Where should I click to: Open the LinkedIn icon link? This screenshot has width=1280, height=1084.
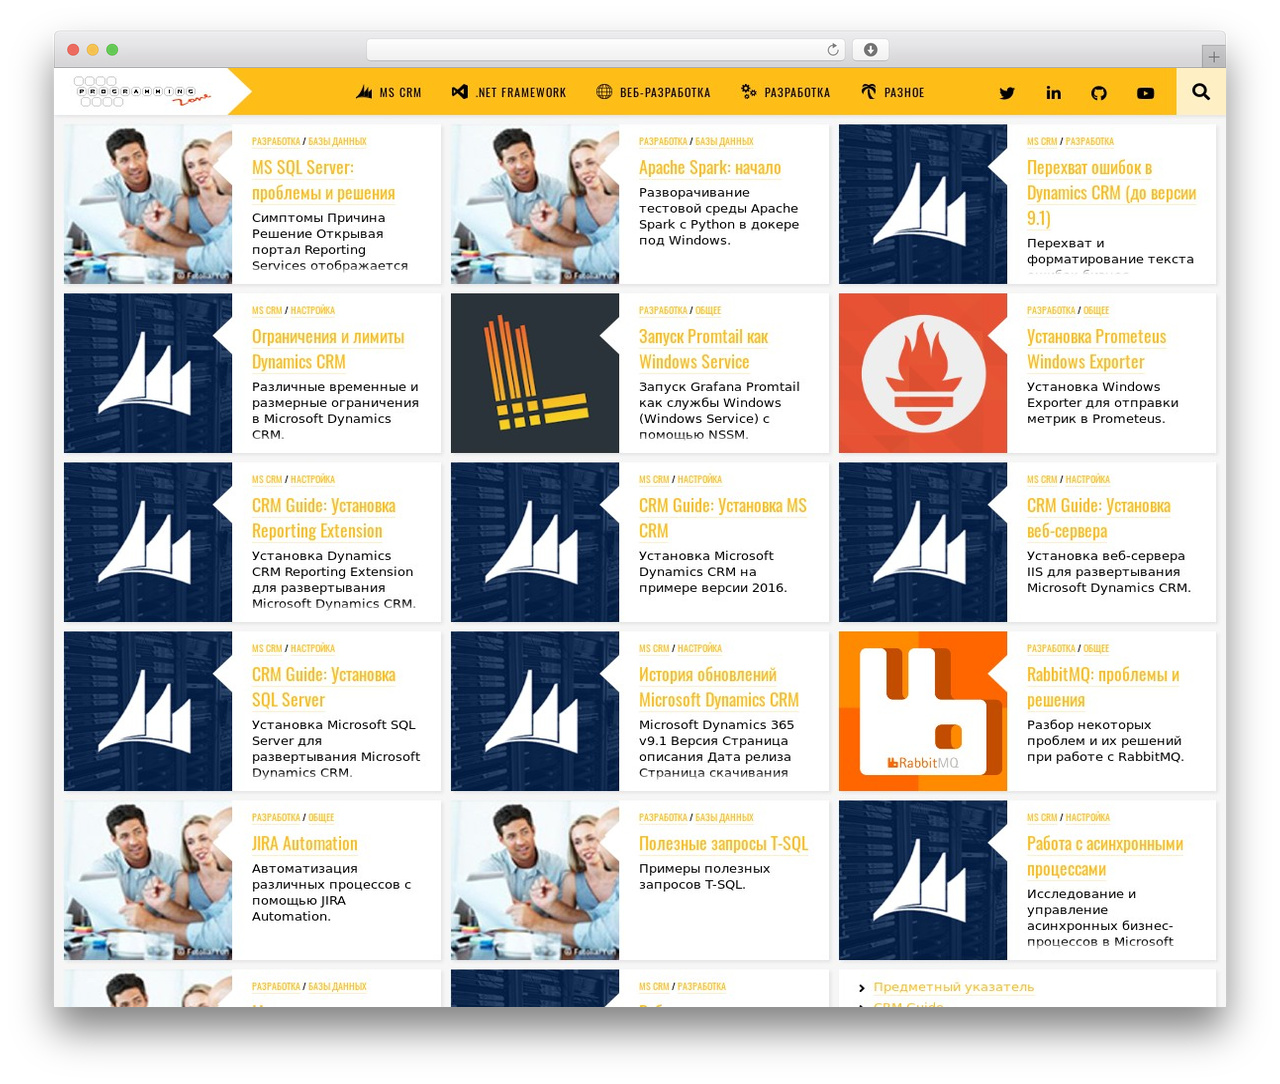click(1053, 93)
